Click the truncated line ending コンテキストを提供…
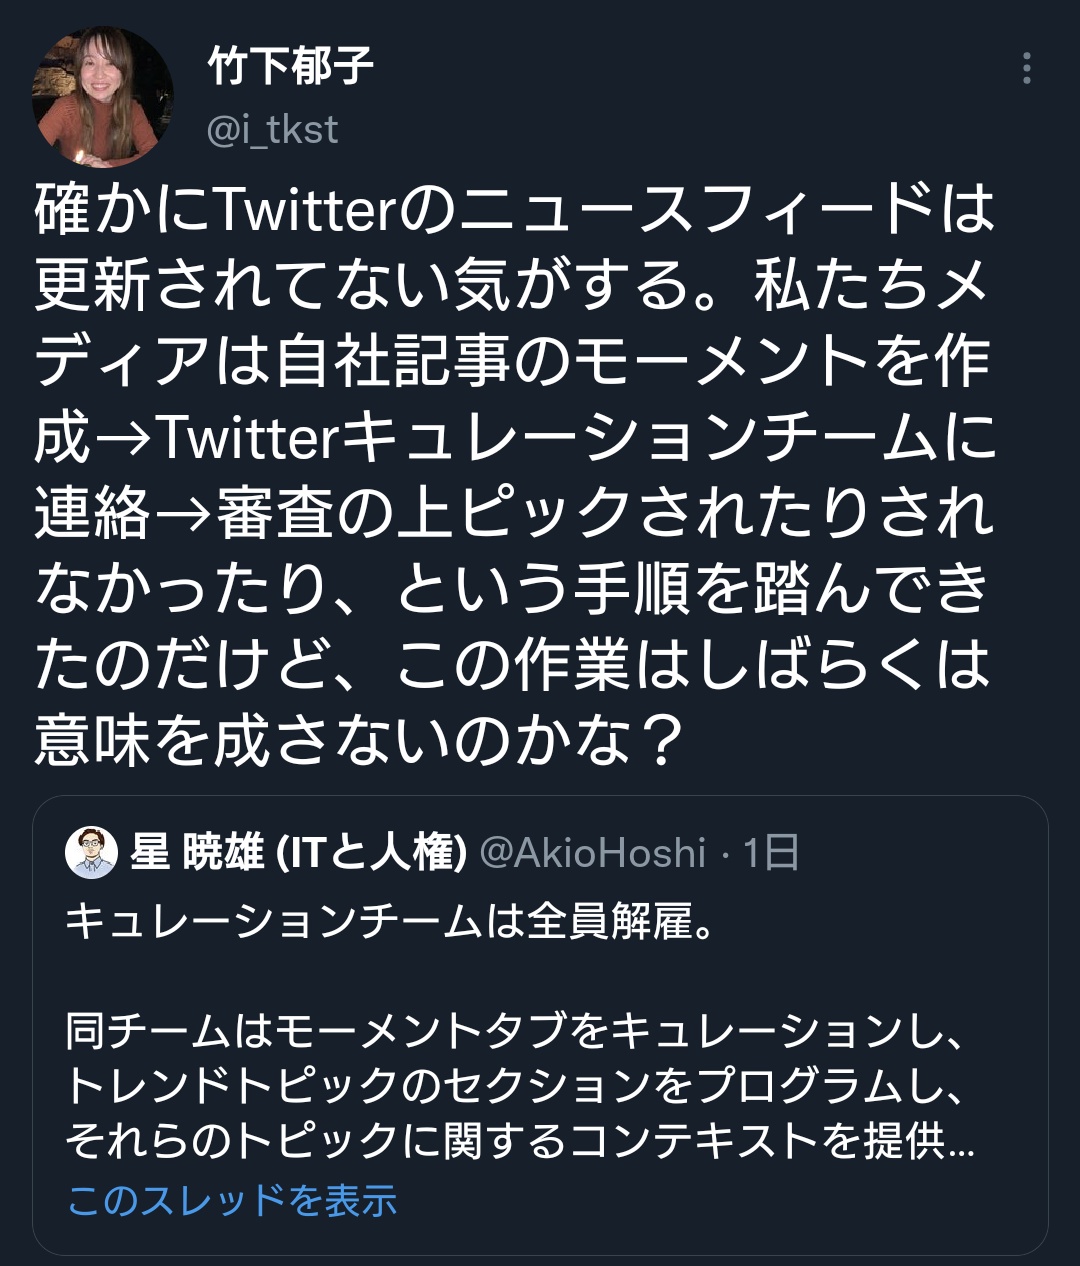Screen dimensions: 1080x1266 (520, 1141)
